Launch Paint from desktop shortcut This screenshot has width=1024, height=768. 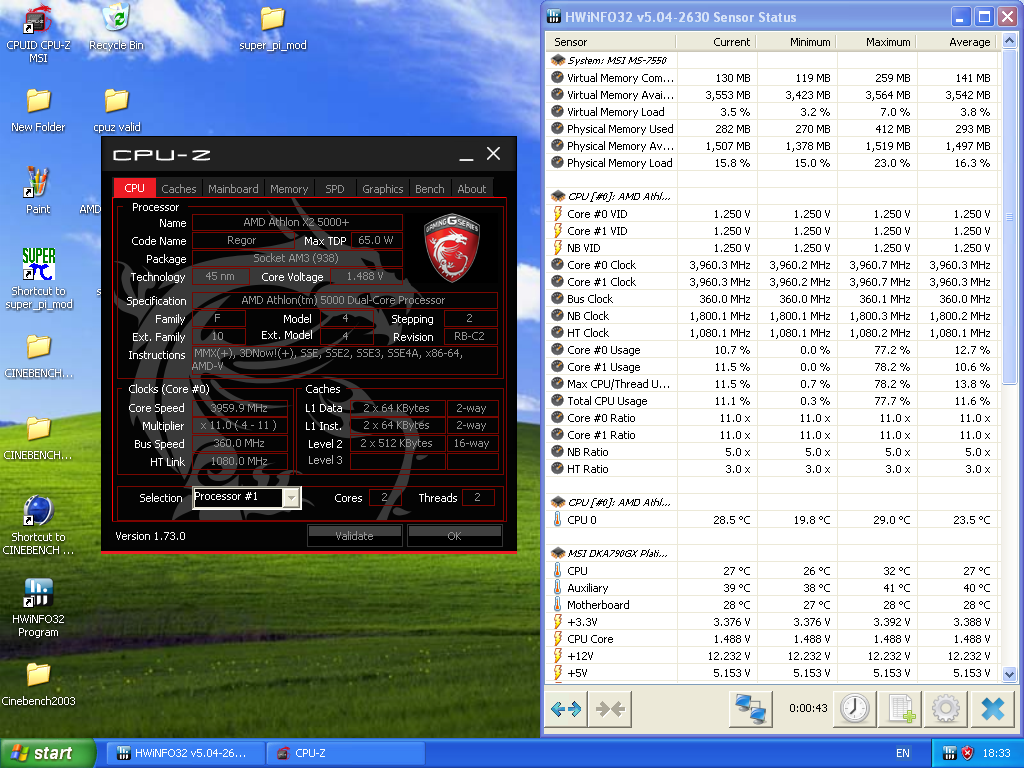[x=38, y=191]
